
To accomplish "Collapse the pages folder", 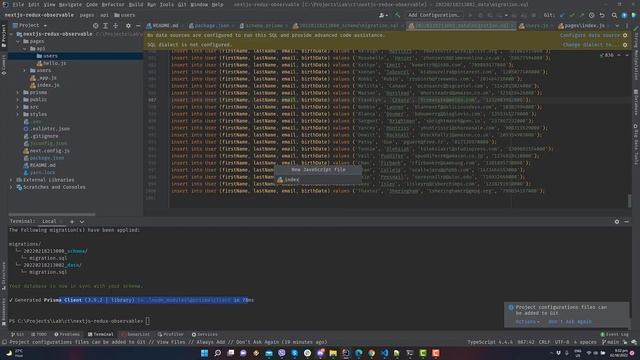I will coord(18,42).
